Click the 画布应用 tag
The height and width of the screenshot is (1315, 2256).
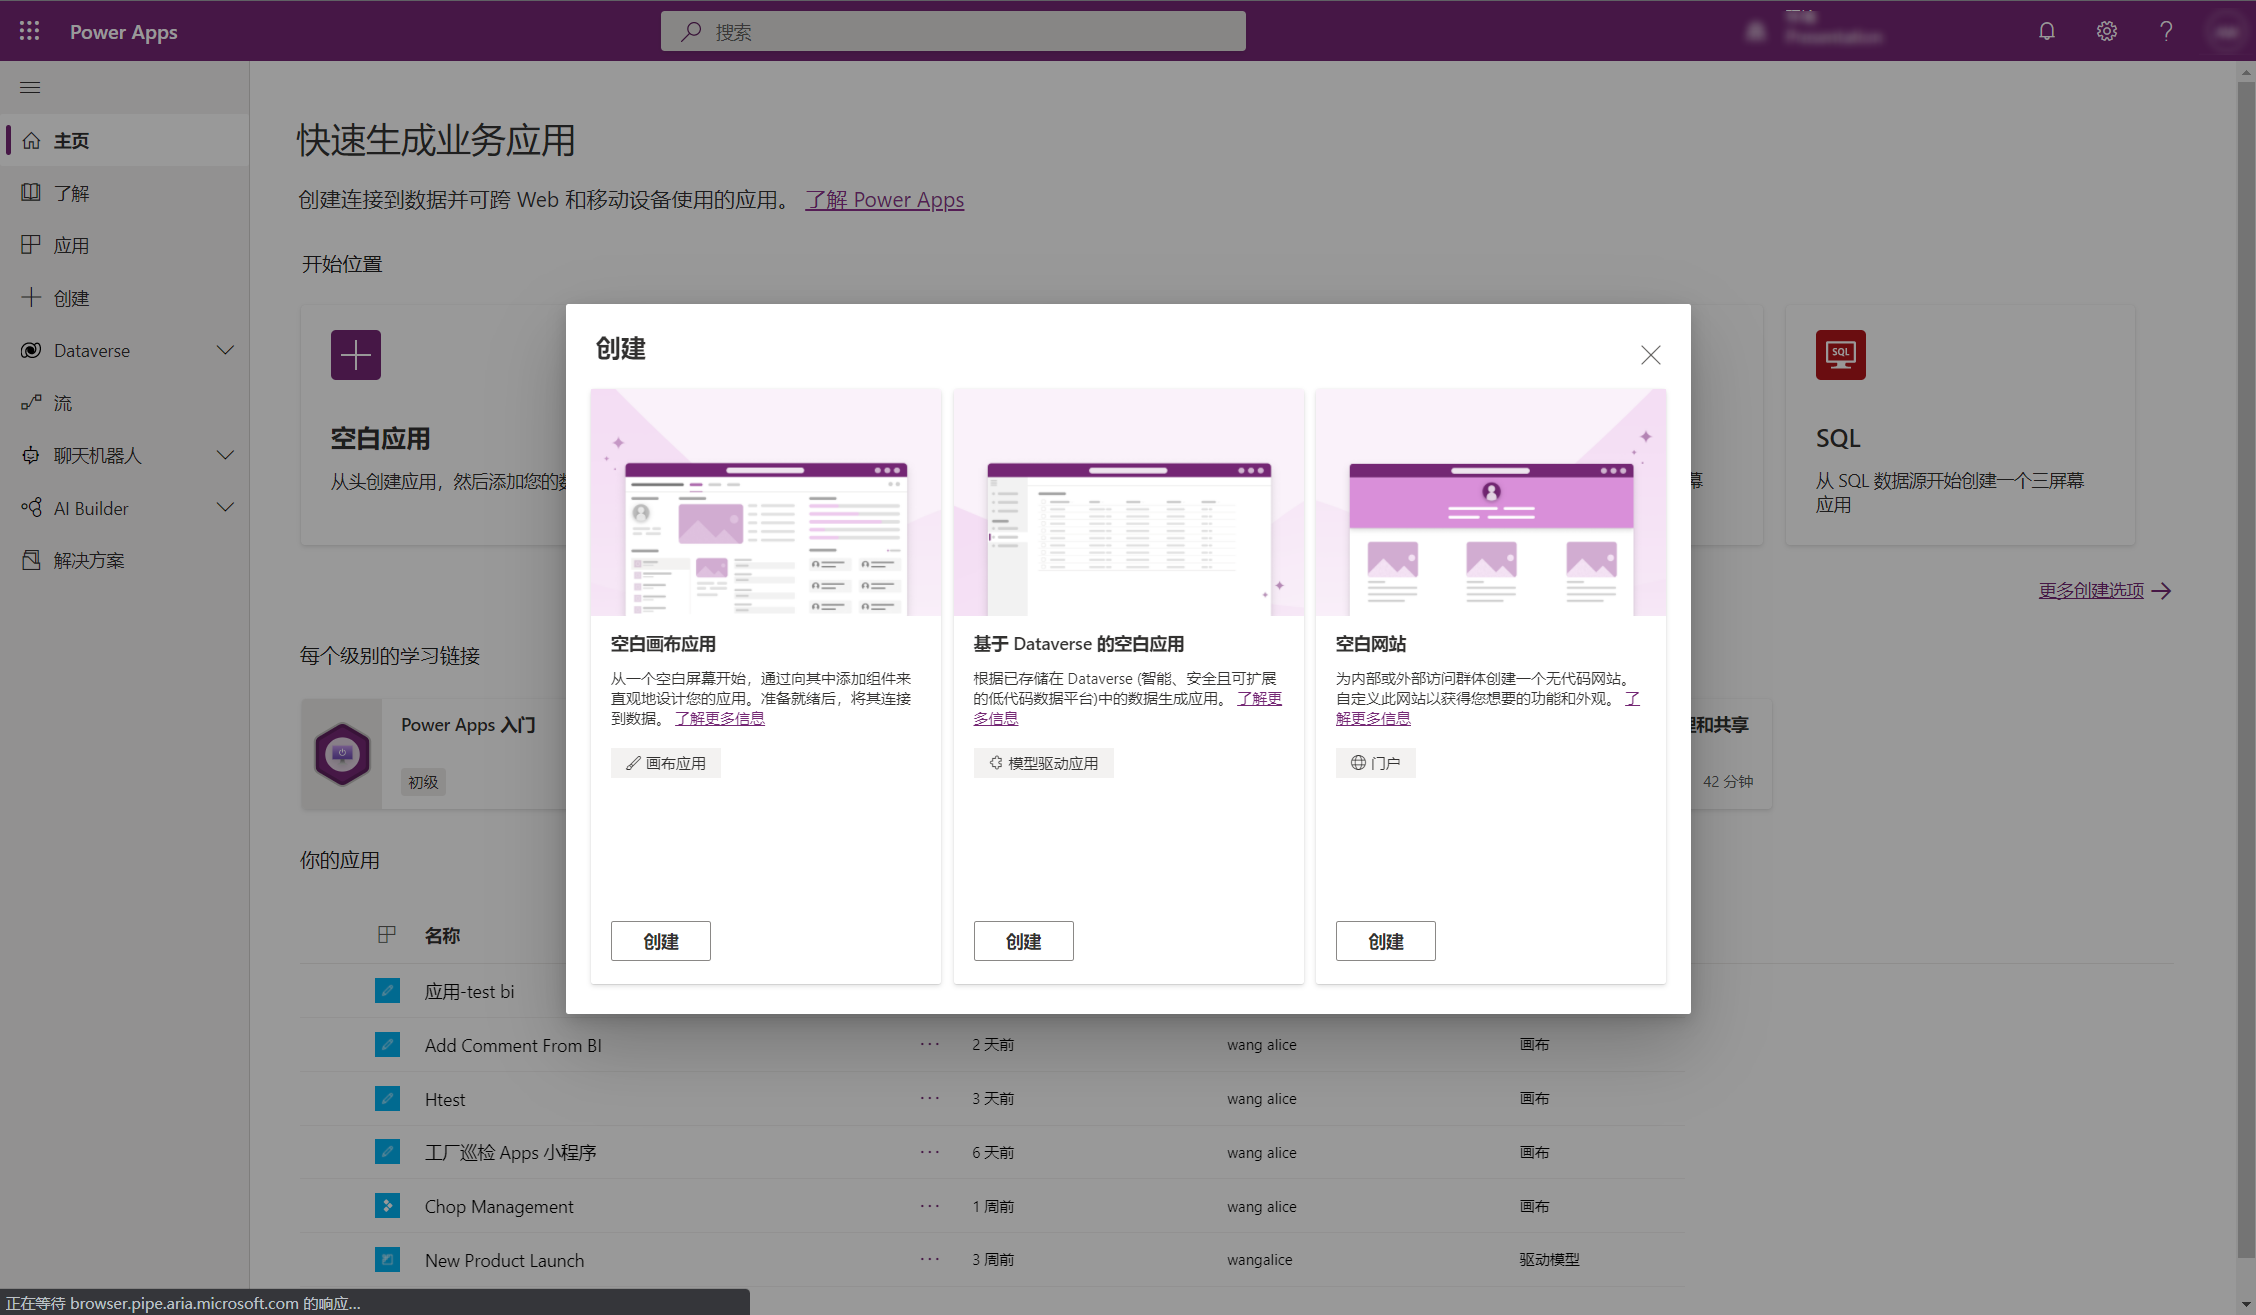point(666,763)
